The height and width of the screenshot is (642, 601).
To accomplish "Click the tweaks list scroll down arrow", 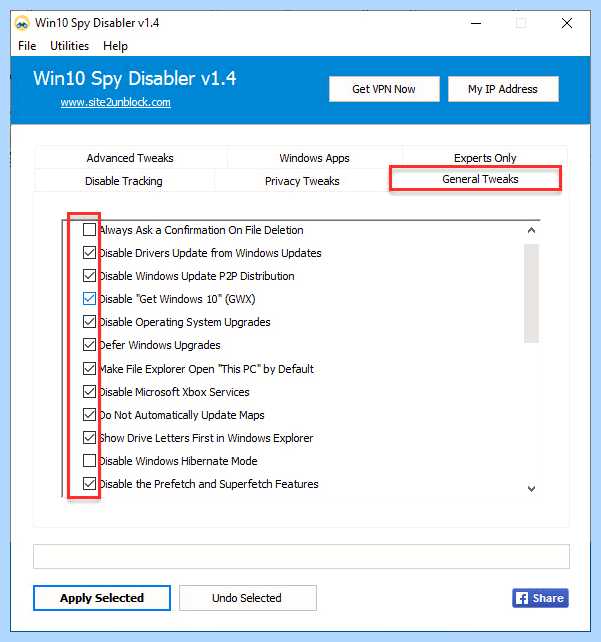I will pos(531,488).
